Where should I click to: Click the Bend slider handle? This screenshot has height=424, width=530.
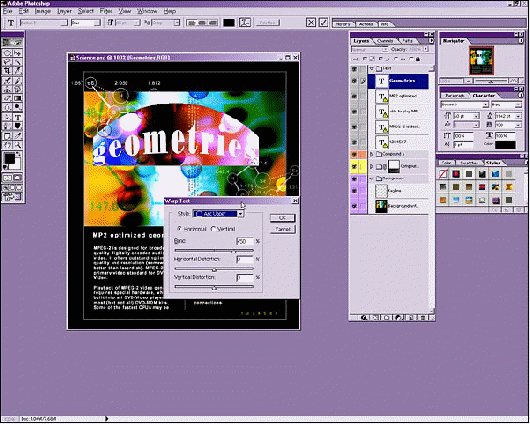tap(234, 251)
